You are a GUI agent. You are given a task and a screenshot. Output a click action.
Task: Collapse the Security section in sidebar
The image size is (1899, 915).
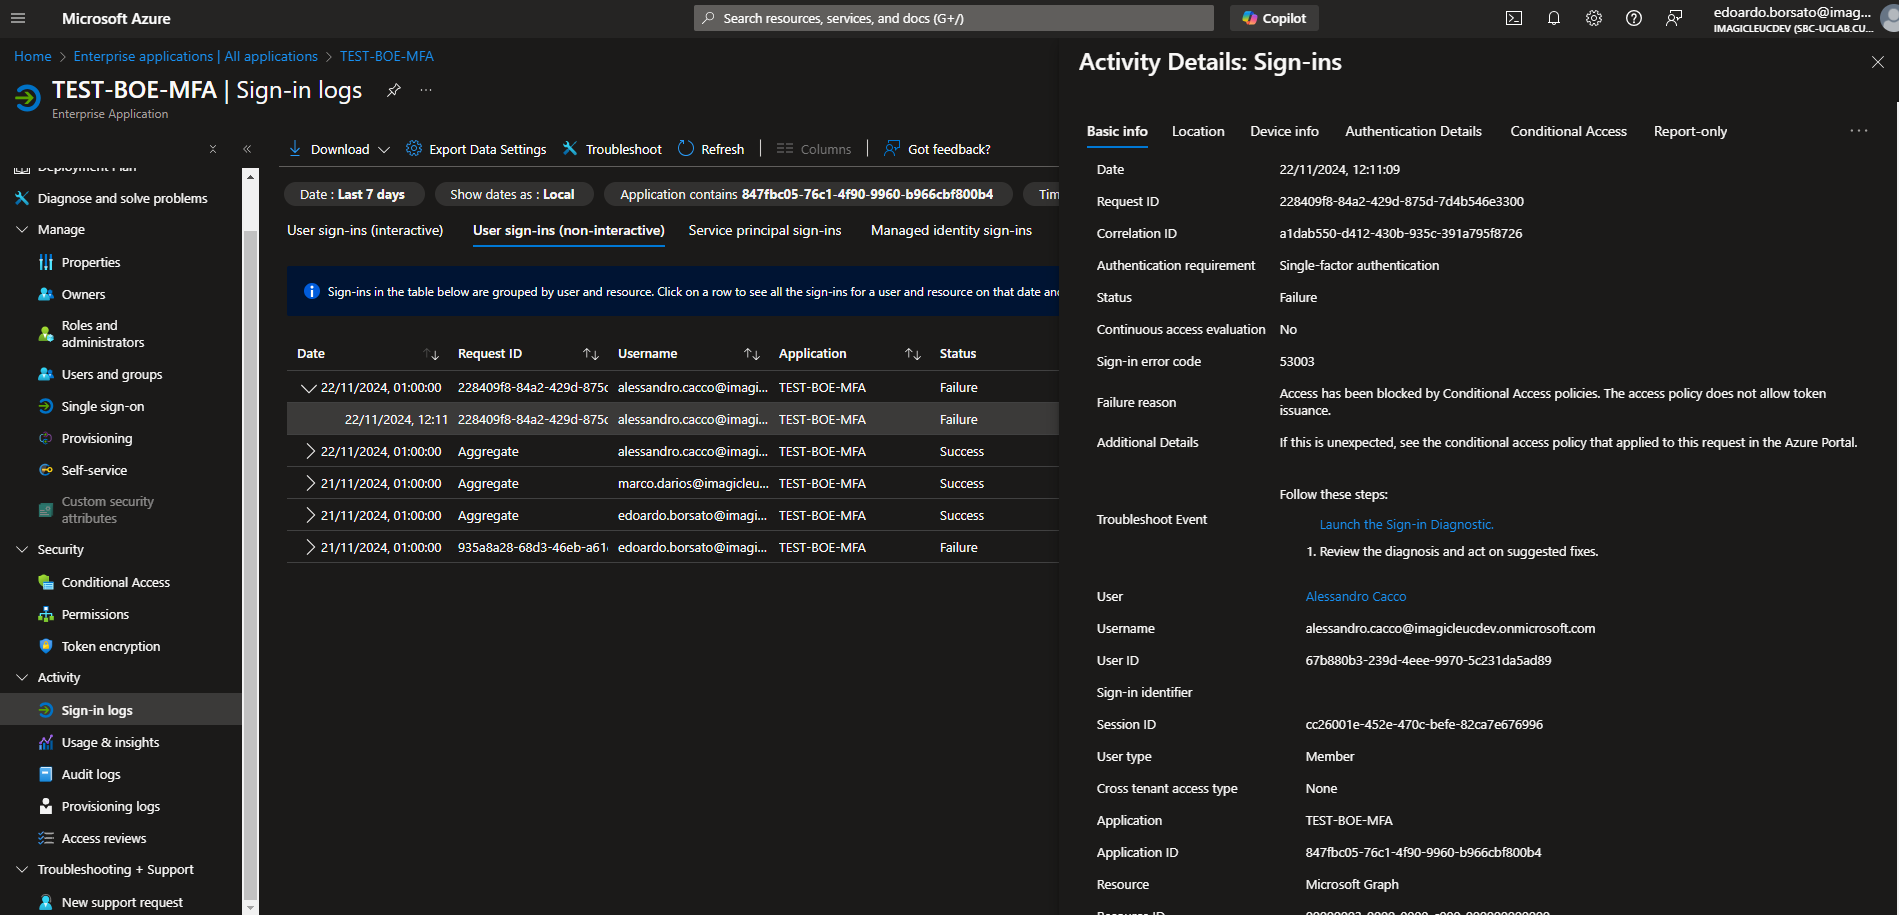click(x=22, y=549)
